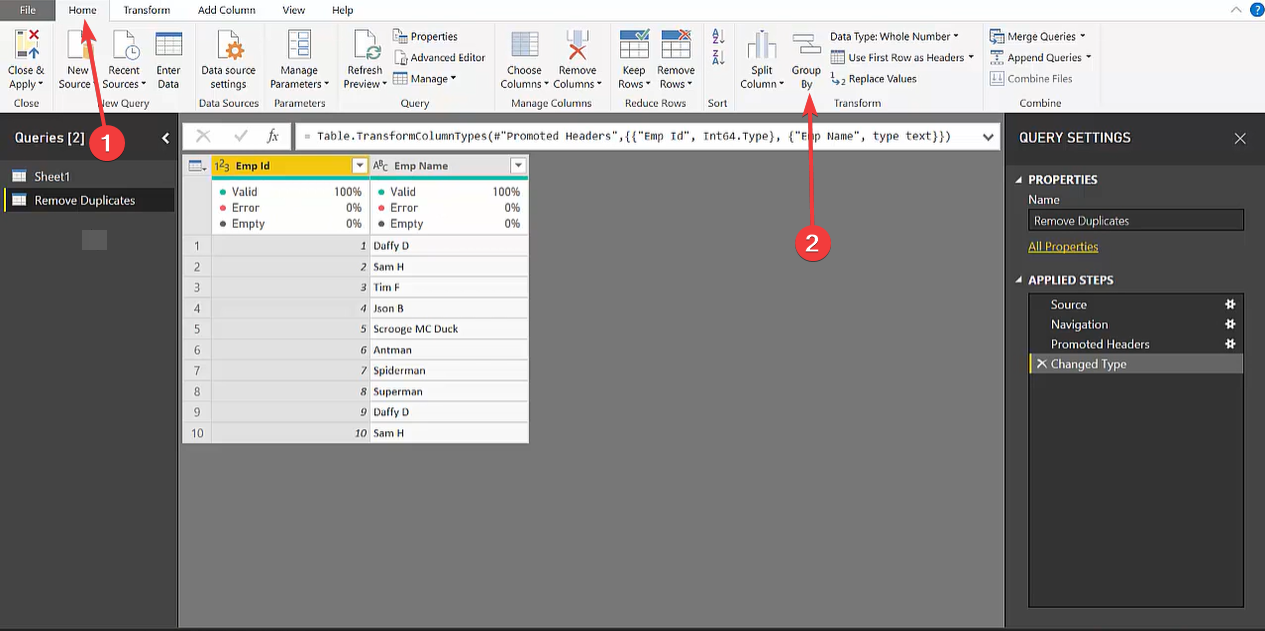Image resolution: width=1265 pixels, height=631 pixels.
Task: Switch to the View tab
Action: coord(294,10)
